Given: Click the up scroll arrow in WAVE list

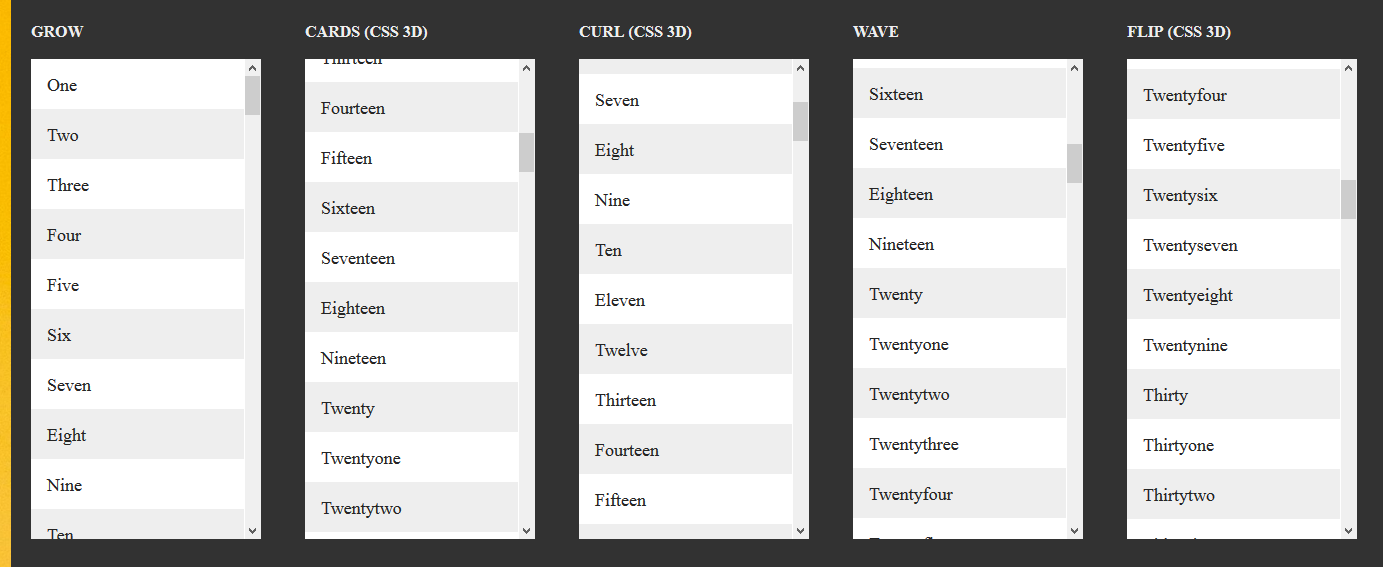Looking at the screenshot, I should tap(1074, 68).
